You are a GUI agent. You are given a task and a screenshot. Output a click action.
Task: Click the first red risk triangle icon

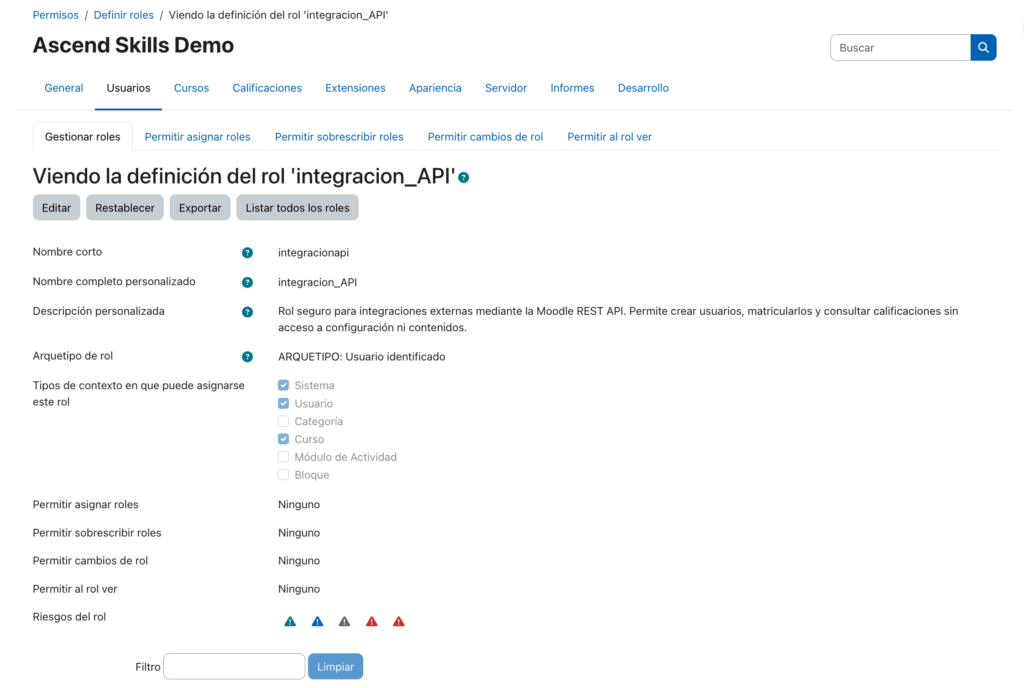(x=371, y=621)
